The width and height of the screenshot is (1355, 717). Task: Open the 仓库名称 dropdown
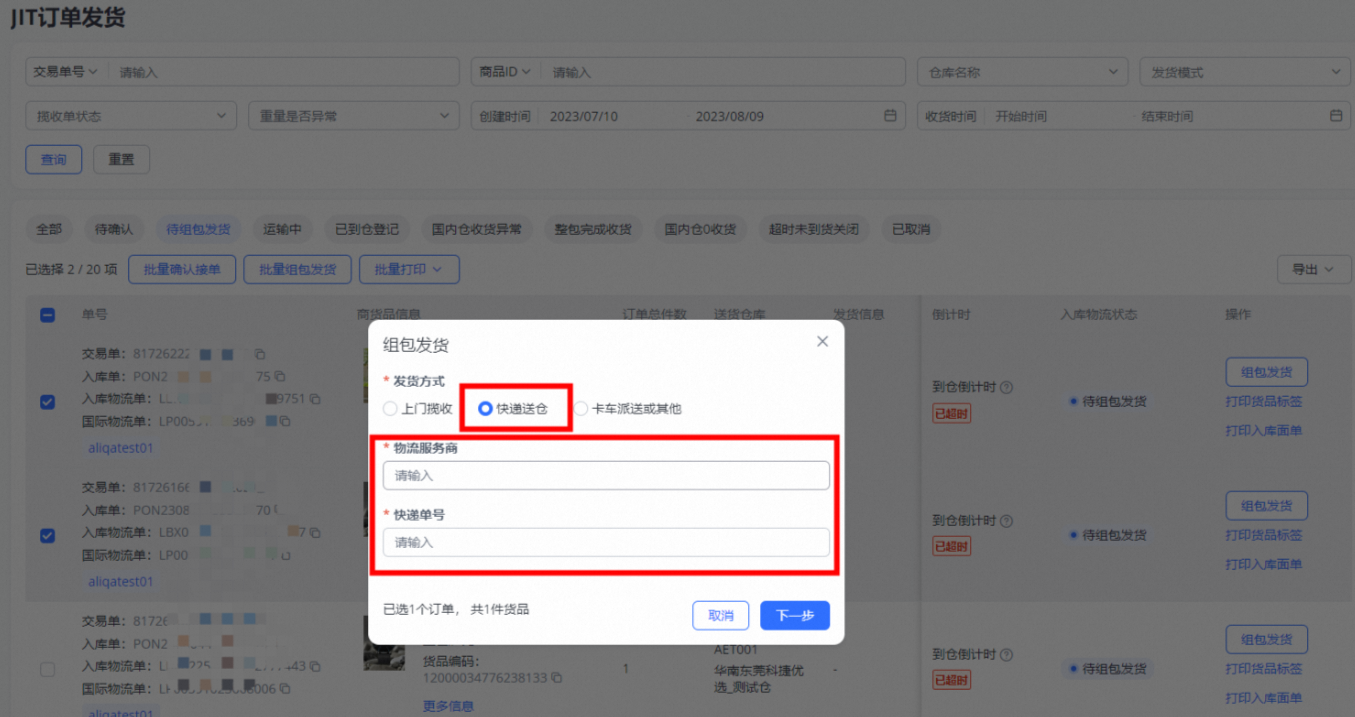point(1022,72)
